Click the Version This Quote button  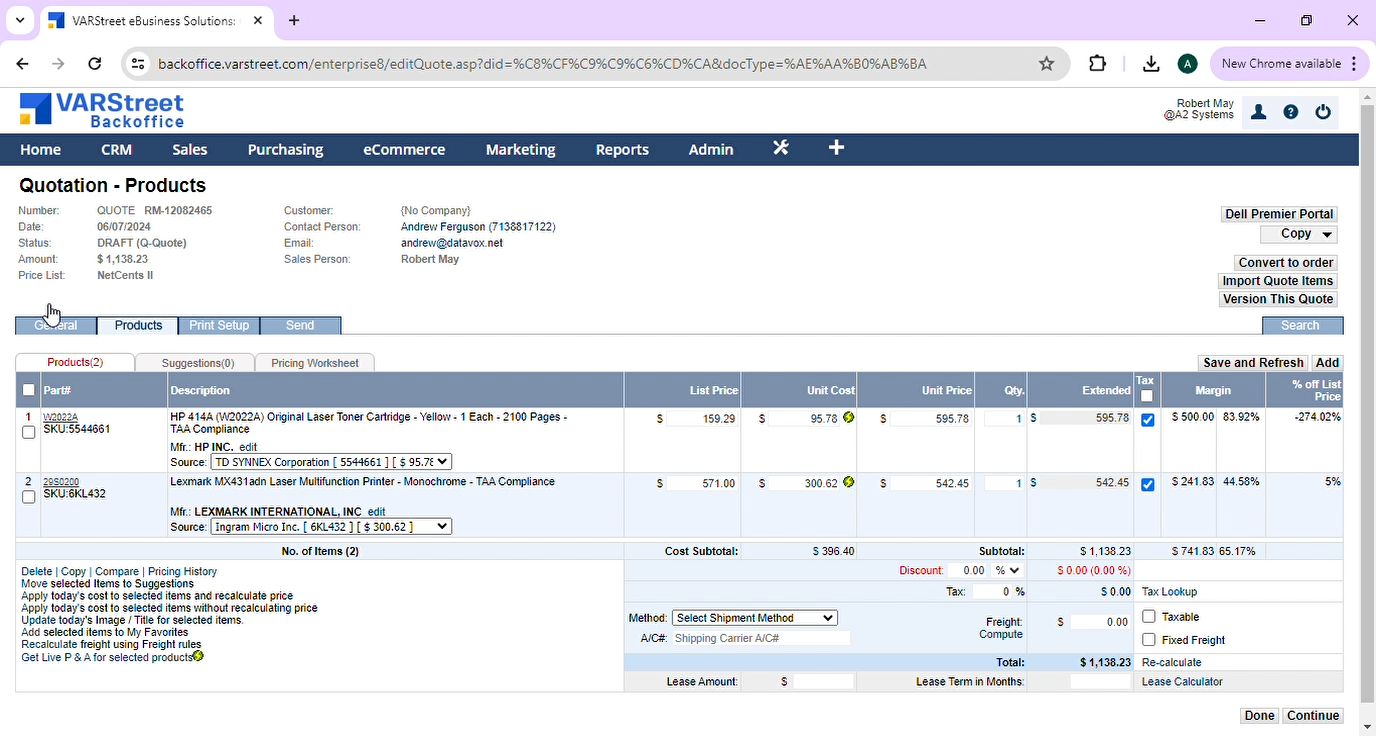click(x=1278, y=299)
